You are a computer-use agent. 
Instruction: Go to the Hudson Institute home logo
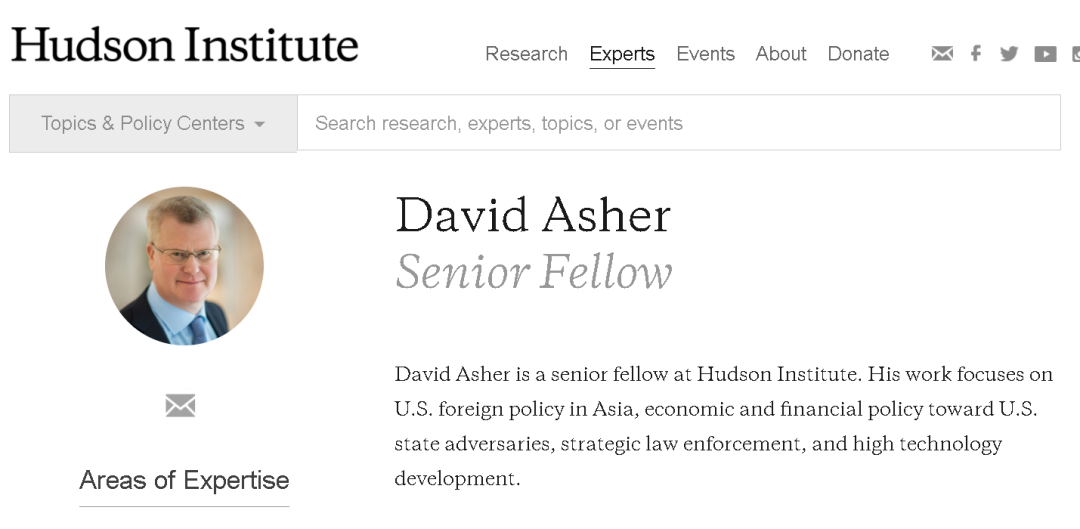(x=185, y=46)
